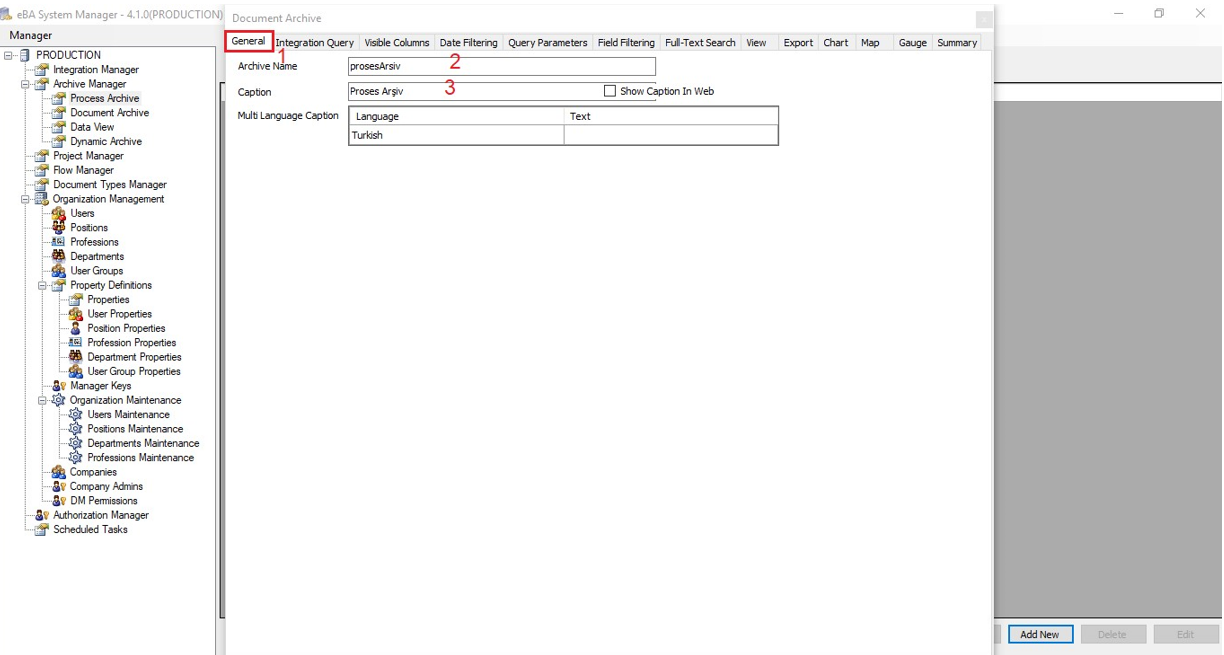Click the Edit button
1224x655 pixels.
coord(1185,635)
